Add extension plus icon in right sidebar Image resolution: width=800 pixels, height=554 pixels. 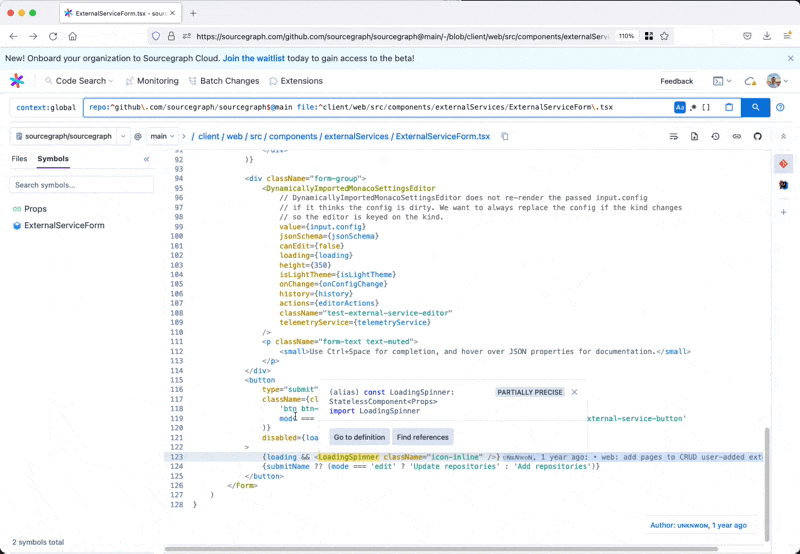point(784,212)
